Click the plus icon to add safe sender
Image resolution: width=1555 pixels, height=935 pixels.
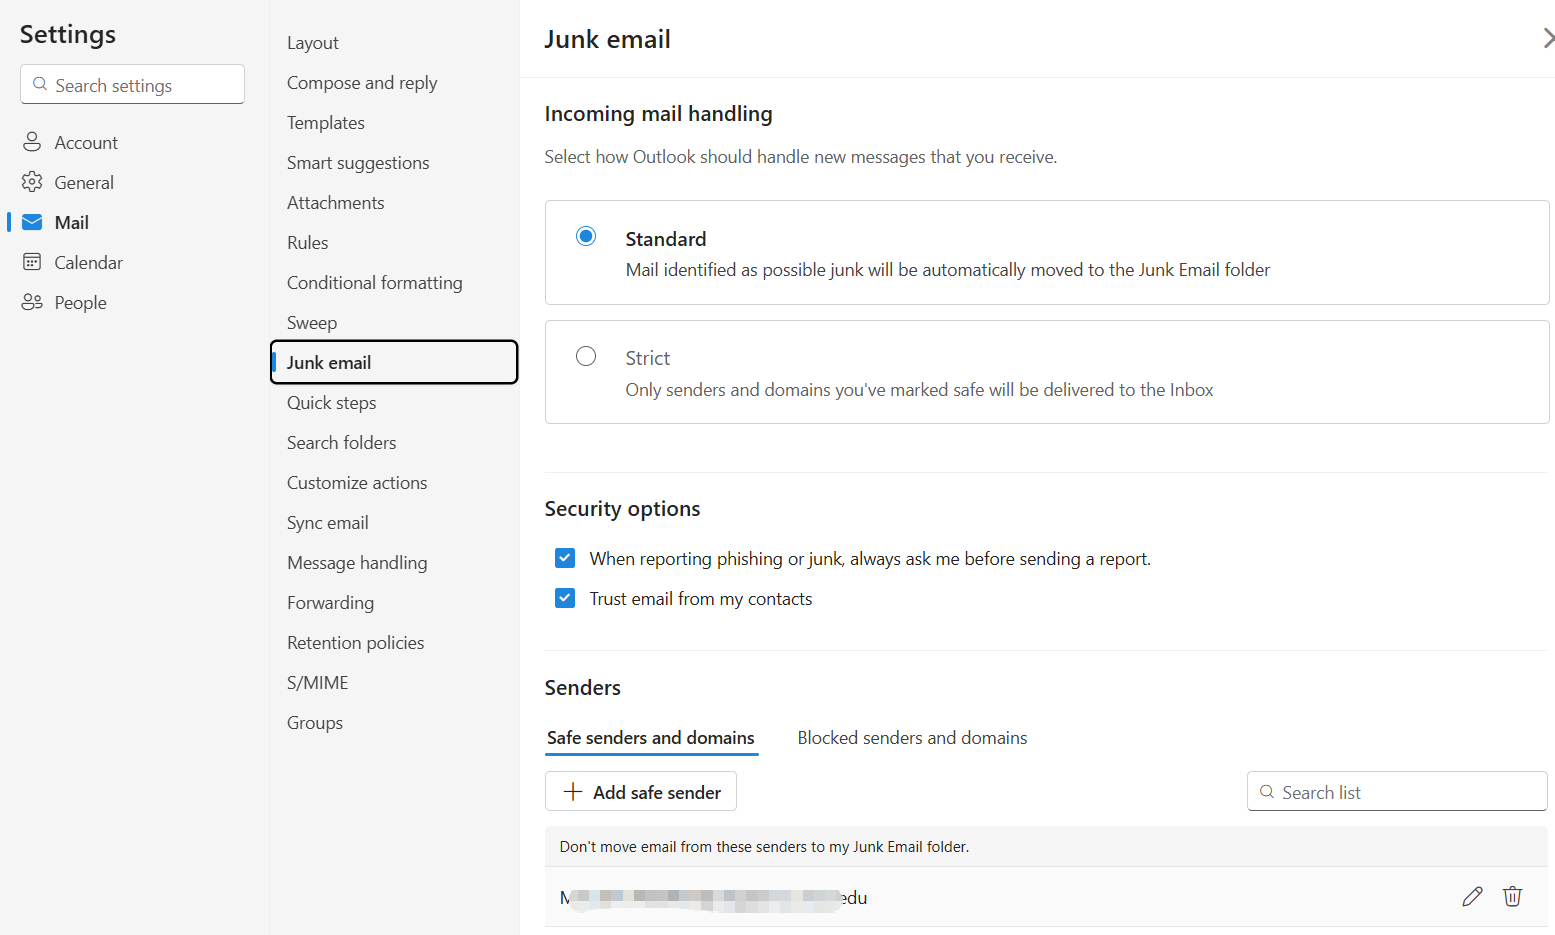click(x=573, y=792)
